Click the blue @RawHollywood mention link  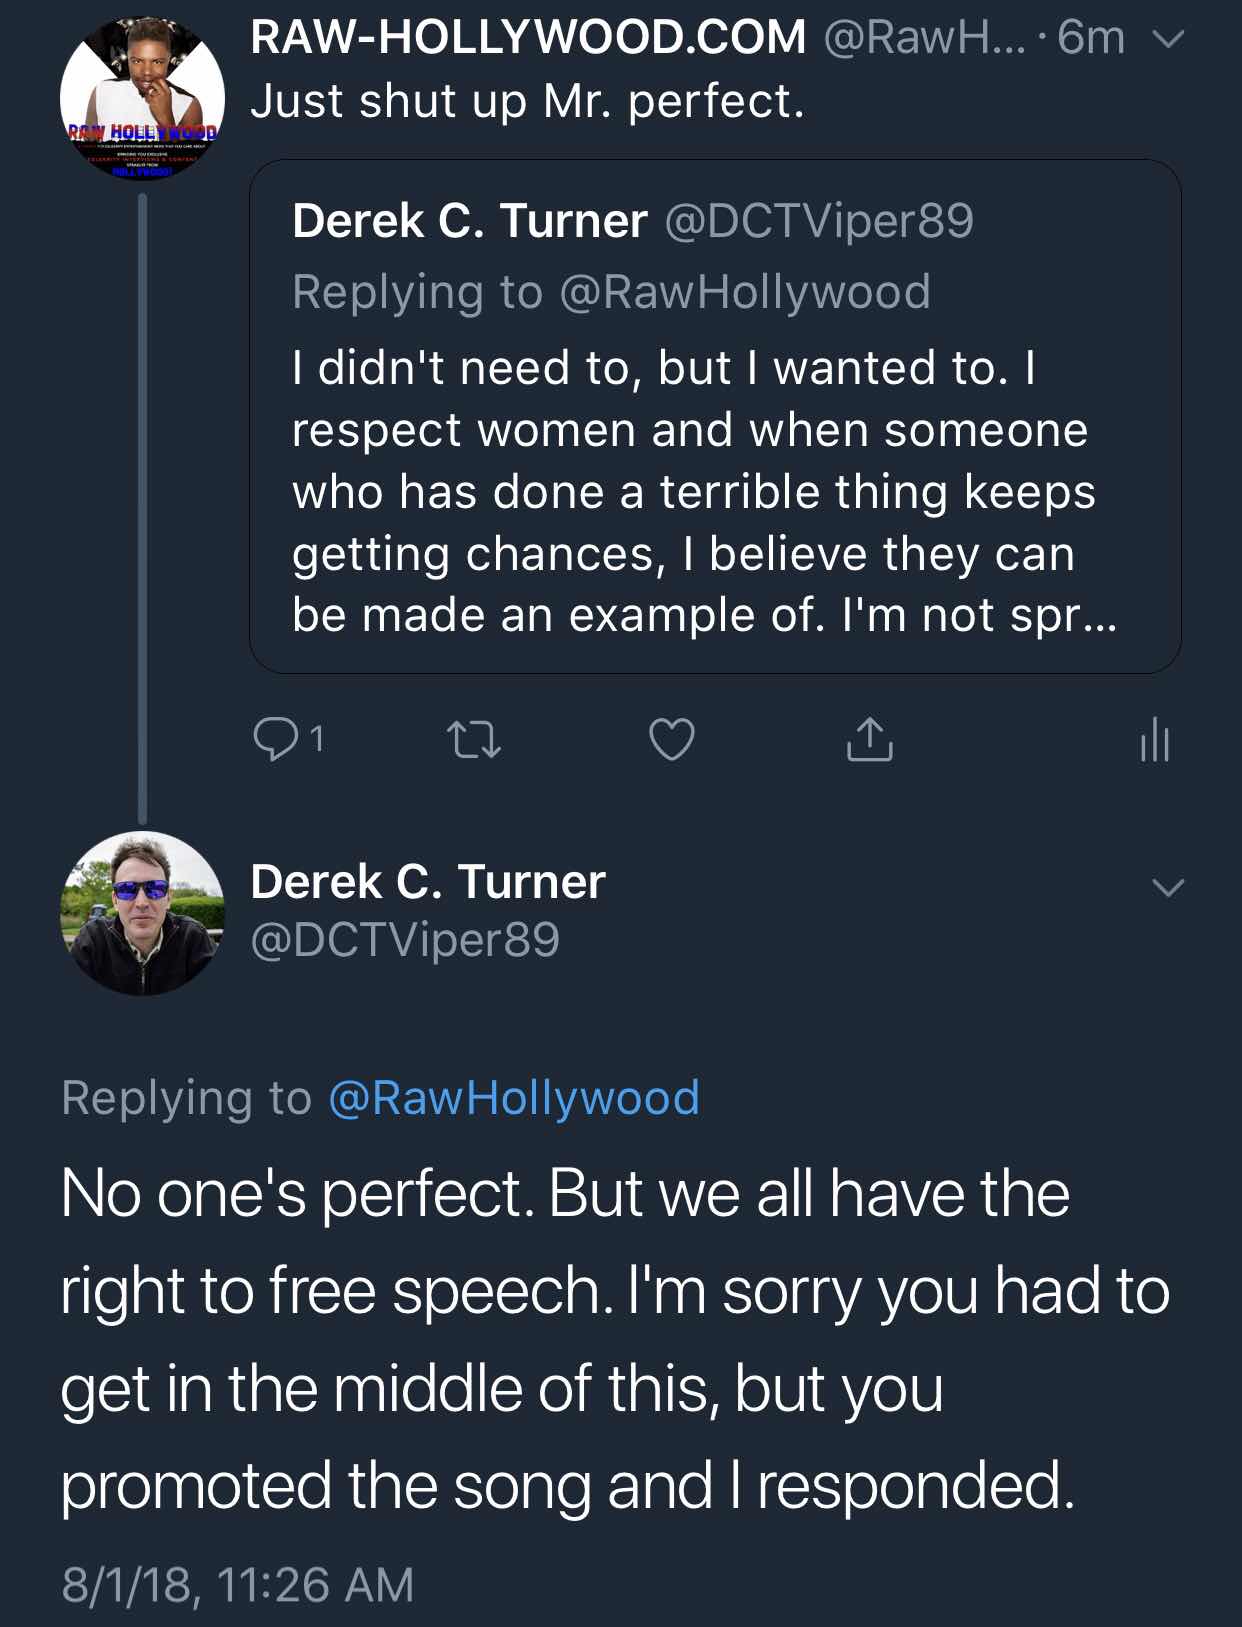pyautogui.click(x=513, y=1098)
